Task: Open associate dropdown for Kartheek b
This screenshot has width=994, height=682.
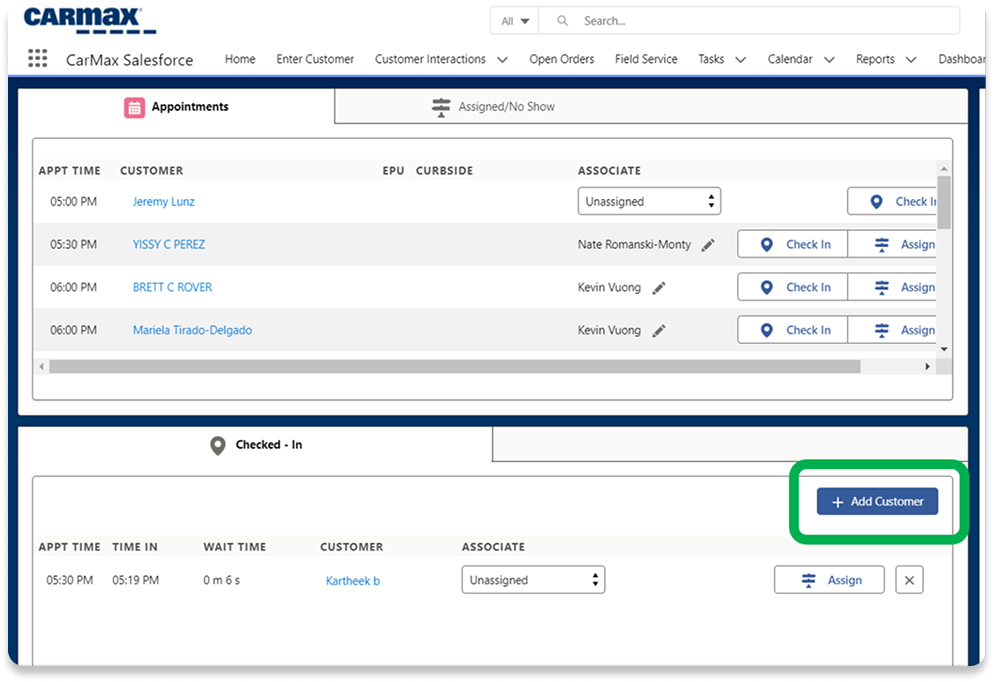Action: tap(533, 580)
